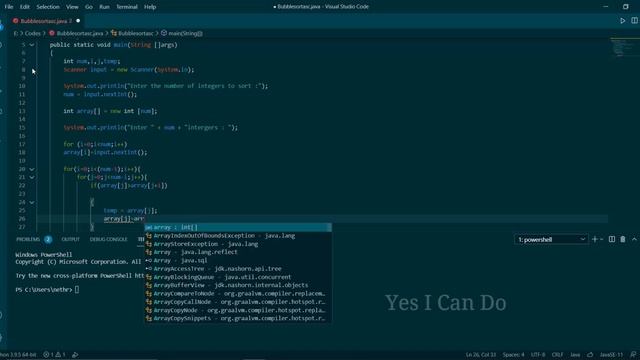Run the Java file with play icon
The image size is (640, 360).
click(x=622, y=20)
